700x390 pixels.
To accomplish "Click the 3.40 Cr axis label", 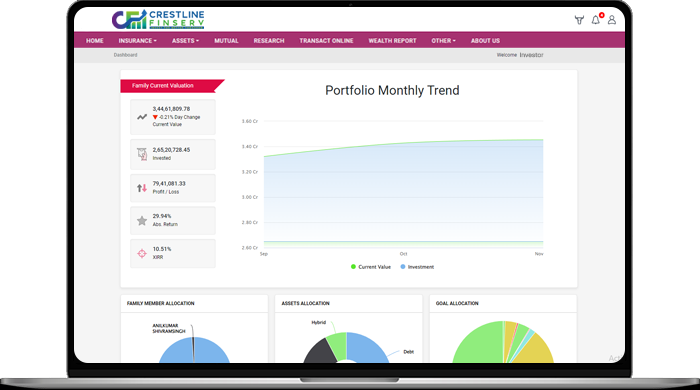I will pyautogui.click(x=250, y=146).
